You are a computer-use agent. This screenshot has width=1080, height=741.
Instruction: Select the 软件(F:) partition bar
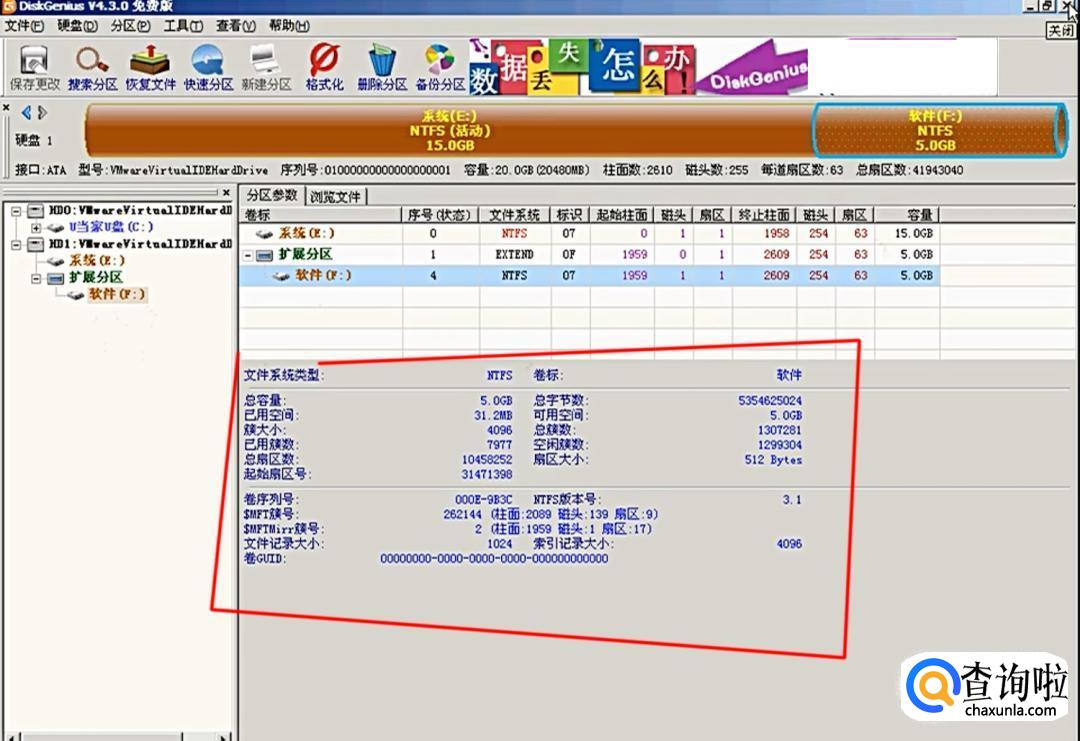[x=939, y=131]
